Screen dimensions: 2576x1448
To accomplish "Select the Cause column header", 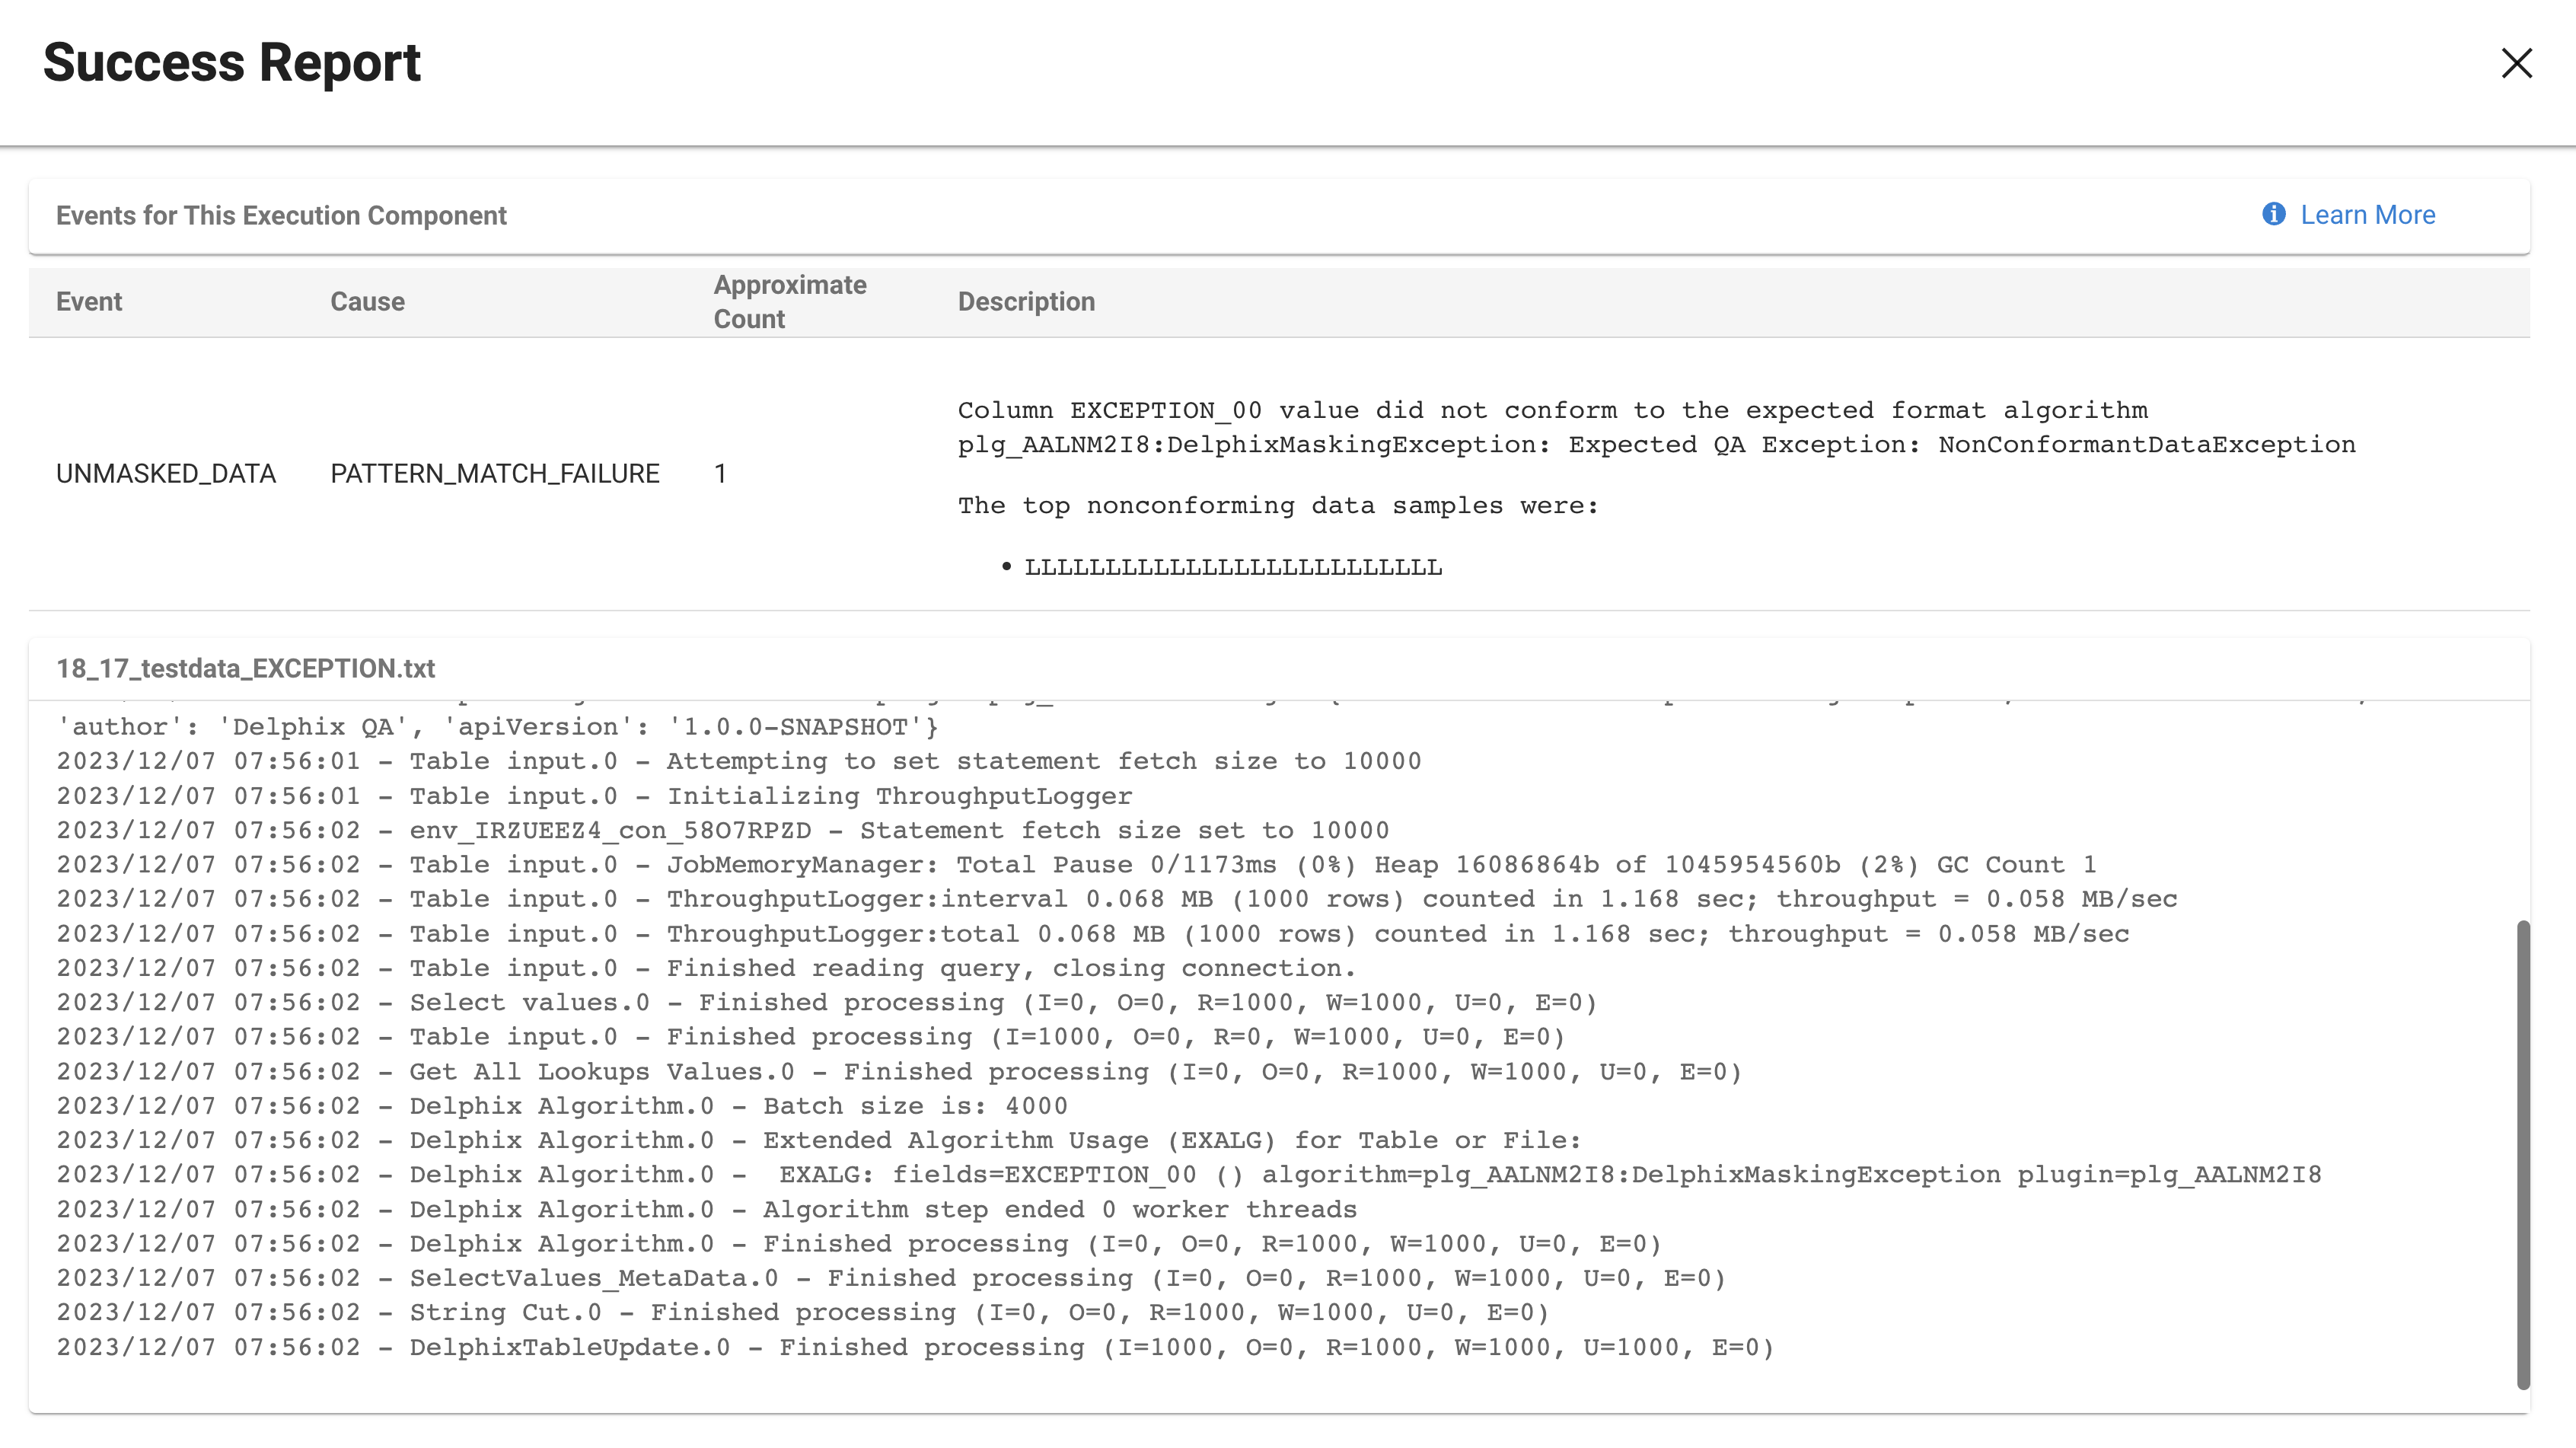I will click(366, 301).
